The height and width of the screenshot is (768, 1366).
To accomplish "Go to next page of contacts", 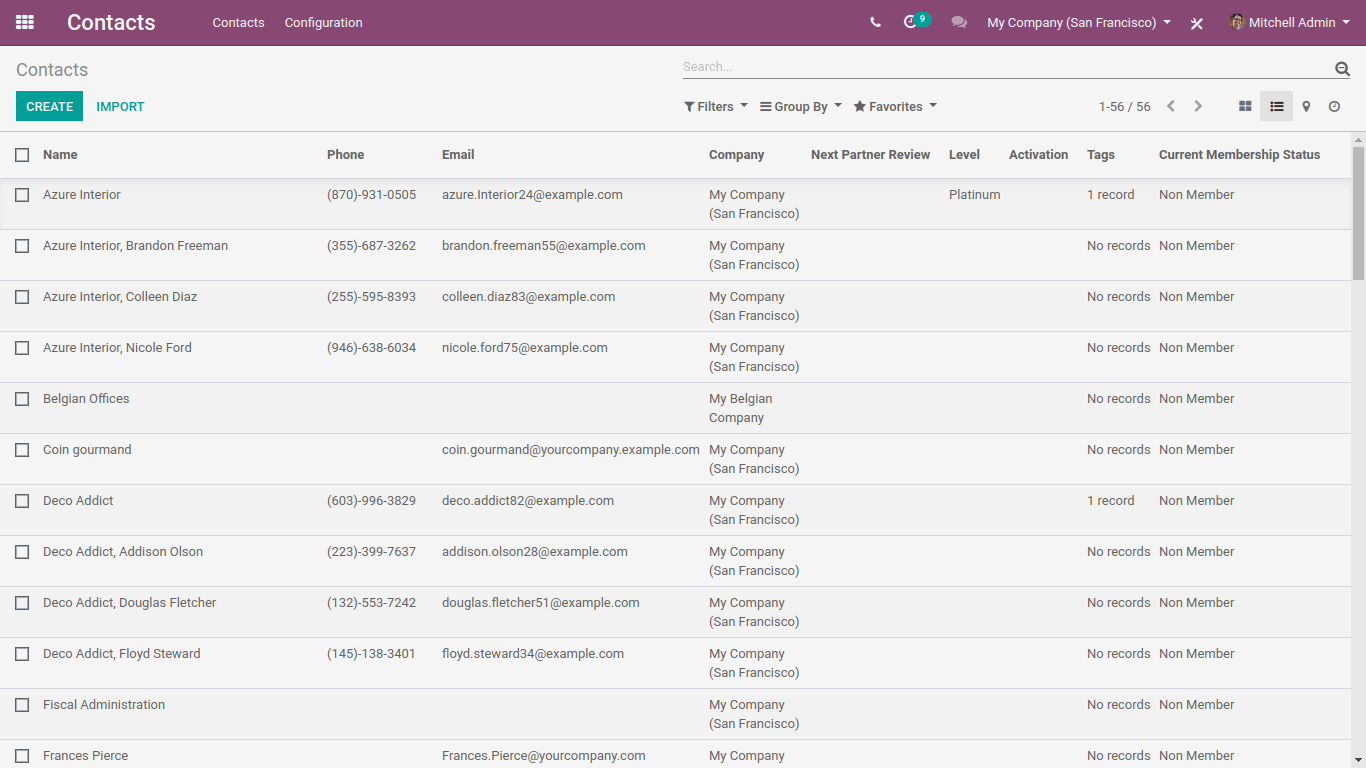I will pyautogui.click(x=1198, y=106).
